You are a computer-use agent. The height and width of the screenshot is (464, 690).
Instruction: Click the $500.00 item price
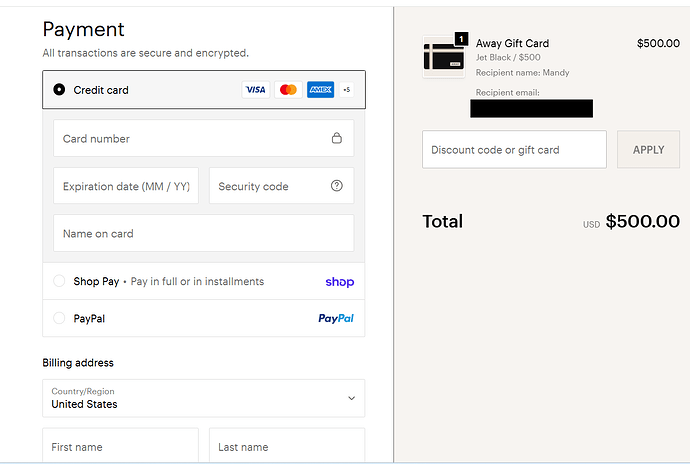658,43
